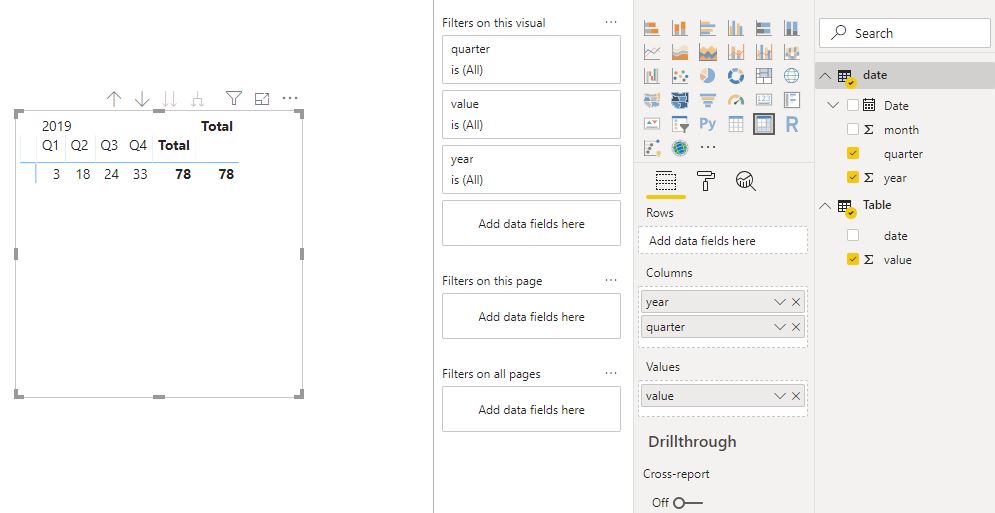Viewport: 995px width, 513px height.
Task: Select the R script visual
Action: tap(791, 124)
